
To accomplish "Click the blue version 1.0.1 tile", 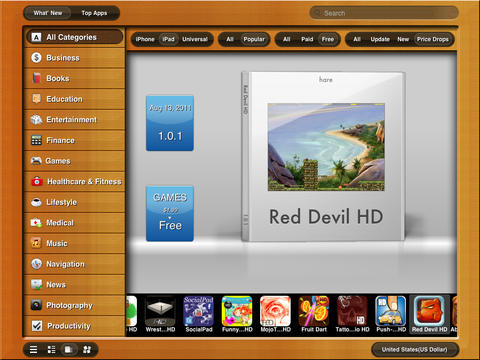I will [x=170, y=123].
